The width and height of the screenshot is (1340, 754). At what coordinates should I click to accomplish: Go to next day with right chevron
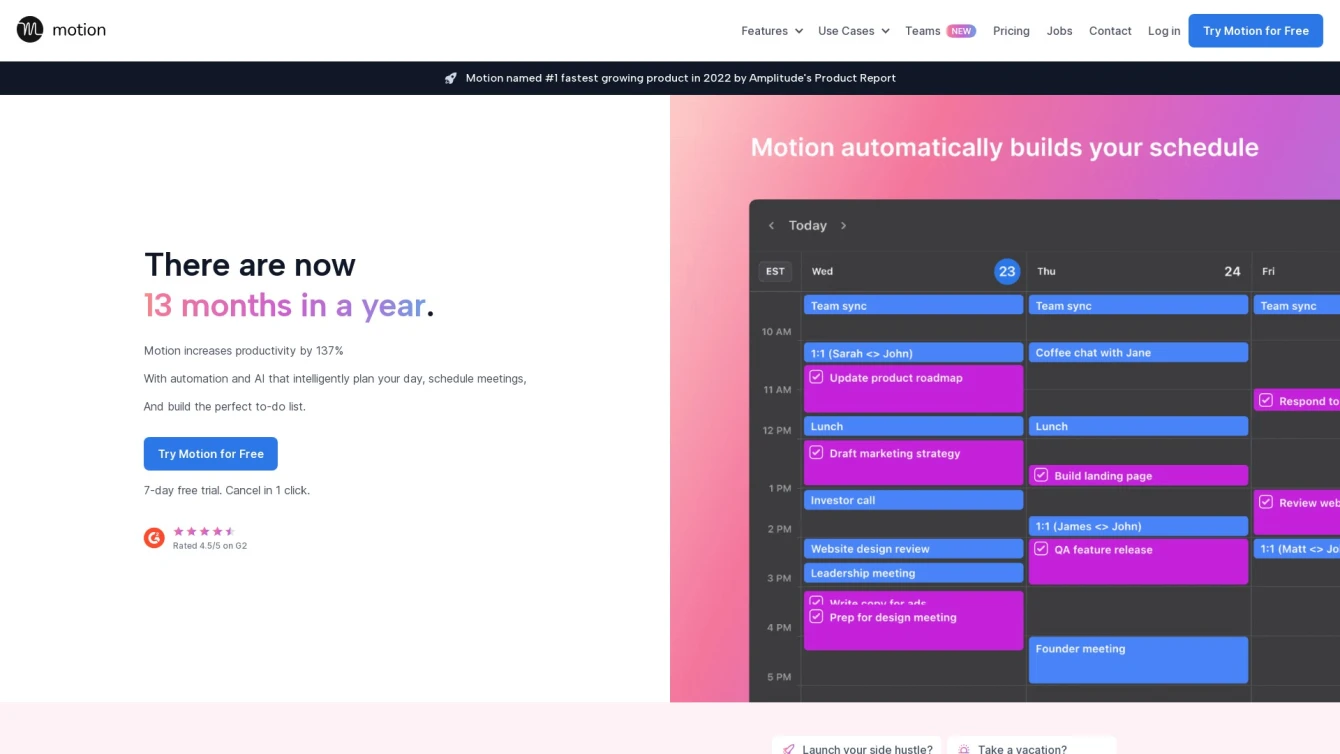[843, 226]
